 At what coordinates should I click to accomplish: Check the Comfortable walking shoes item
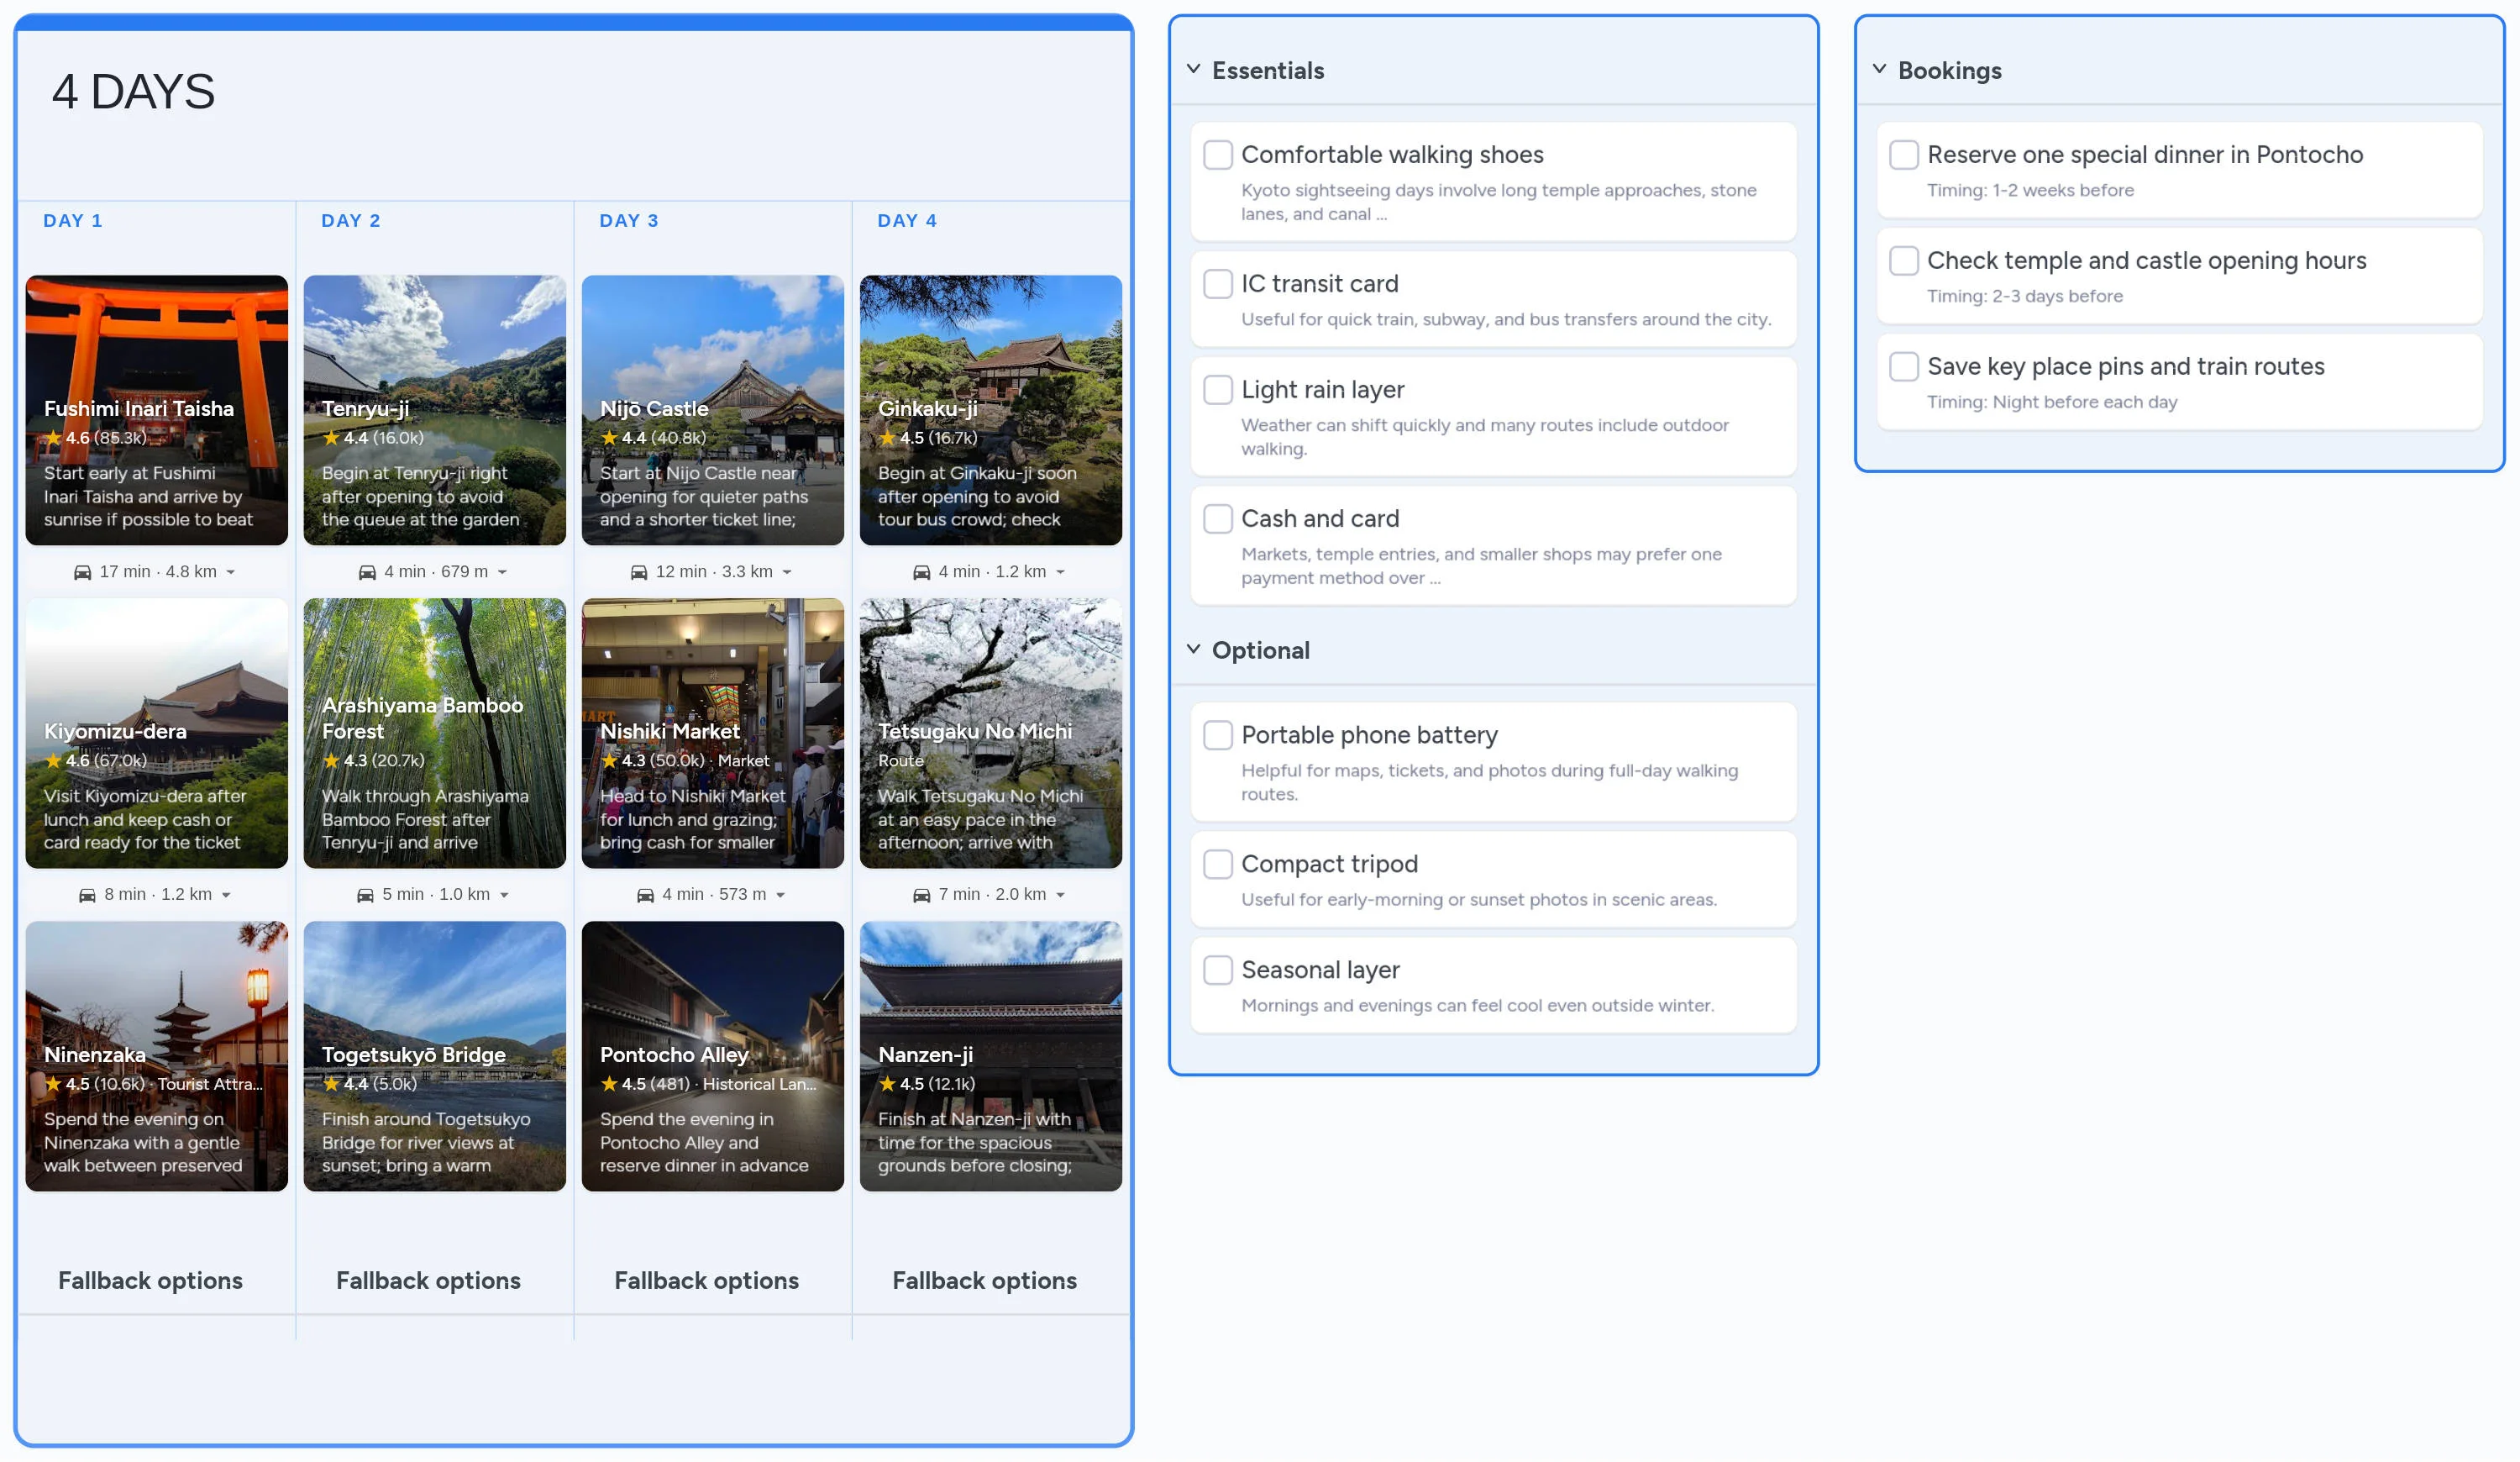[1218, 155]
